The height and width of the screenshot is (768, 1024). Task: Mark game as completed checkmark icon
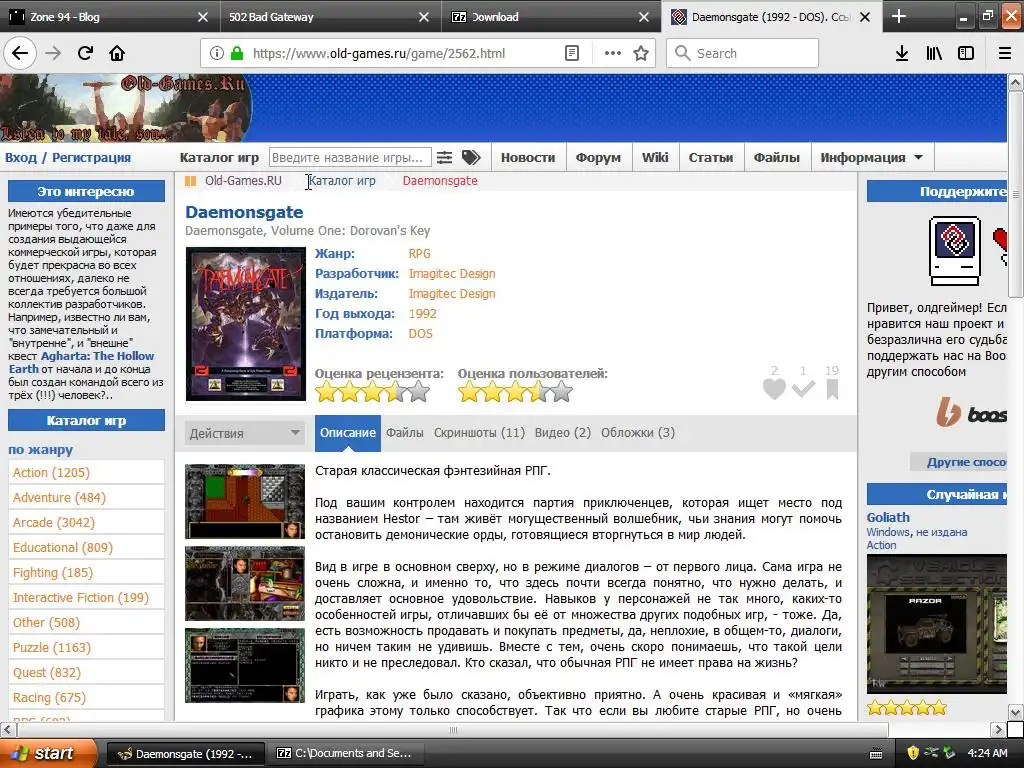pyautogui.click(x=803, y=389)
